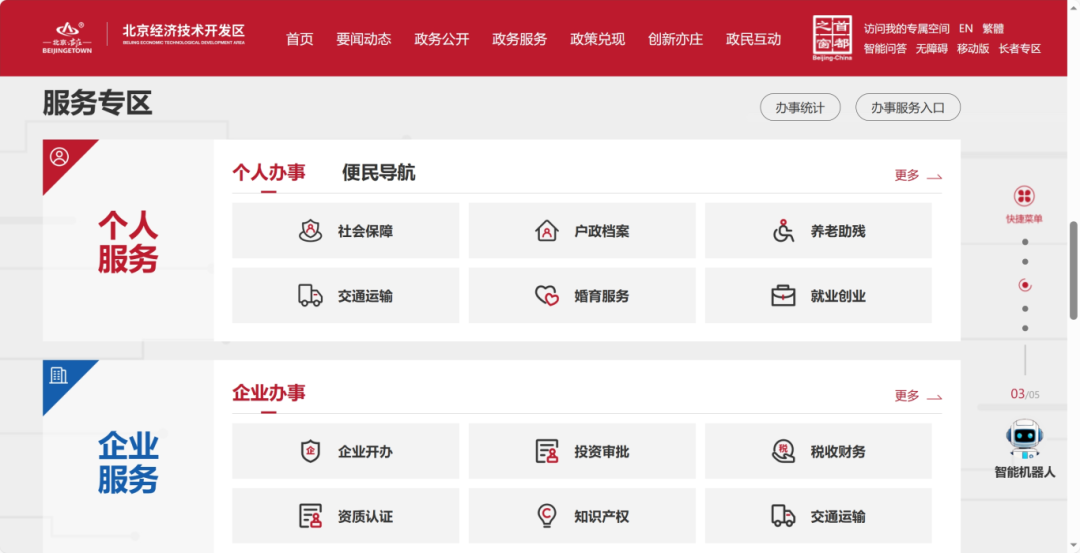Viewport: 1080px width, 553px height.
Task: Click the building icon on 企业服务 card
Action: (x=59, y=375)
